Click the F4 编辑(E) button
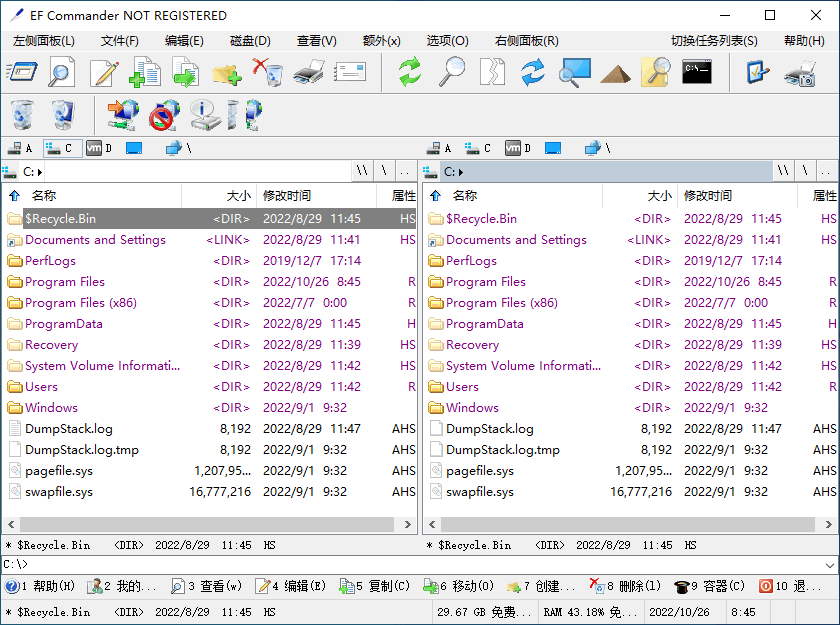The height and width of the screenshot is (625, 840). click(x=291, y=586)
